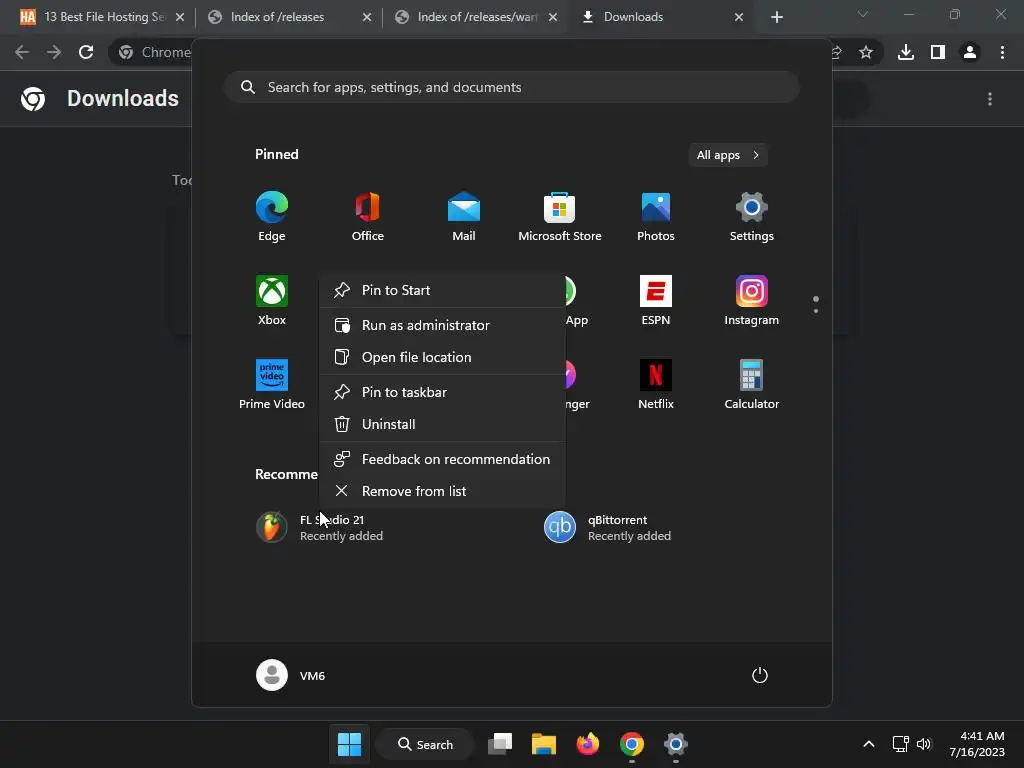Screen dimensions: 1024x768
Task: Open Chrome profile avatar icon
Action: point(970,52)
